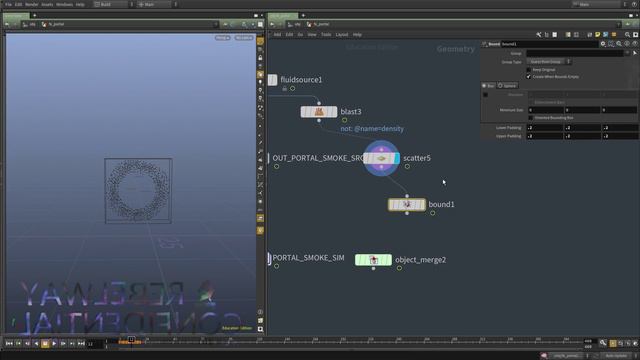
Task: Click the bound1 node name field
Action: (549, 44)
